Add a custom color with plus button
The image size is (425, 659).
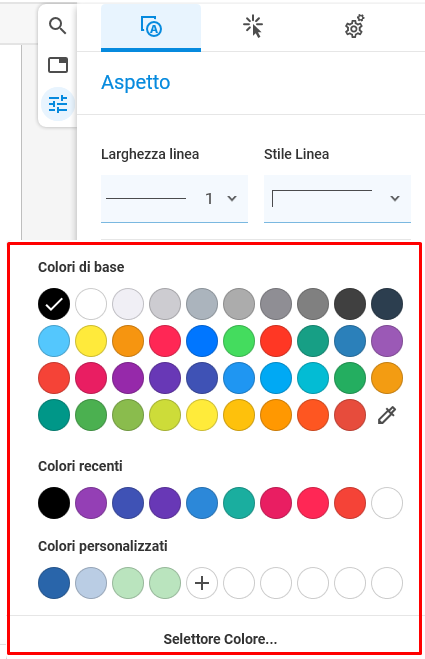tap(202, 583)
